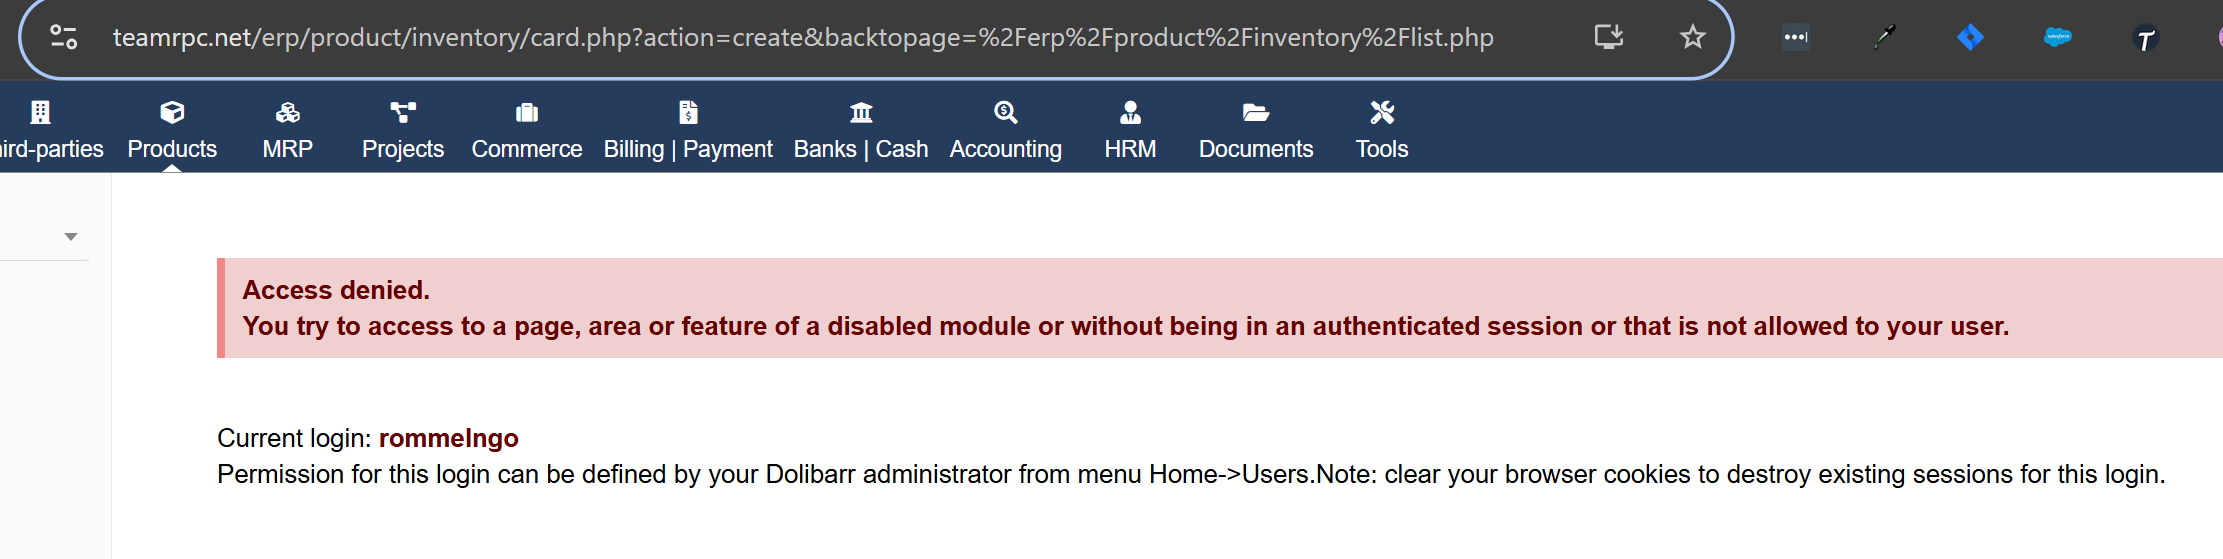Screen dimensions: 2223x559
Task: Select the address bar URL field
Action: click(803, 37)
